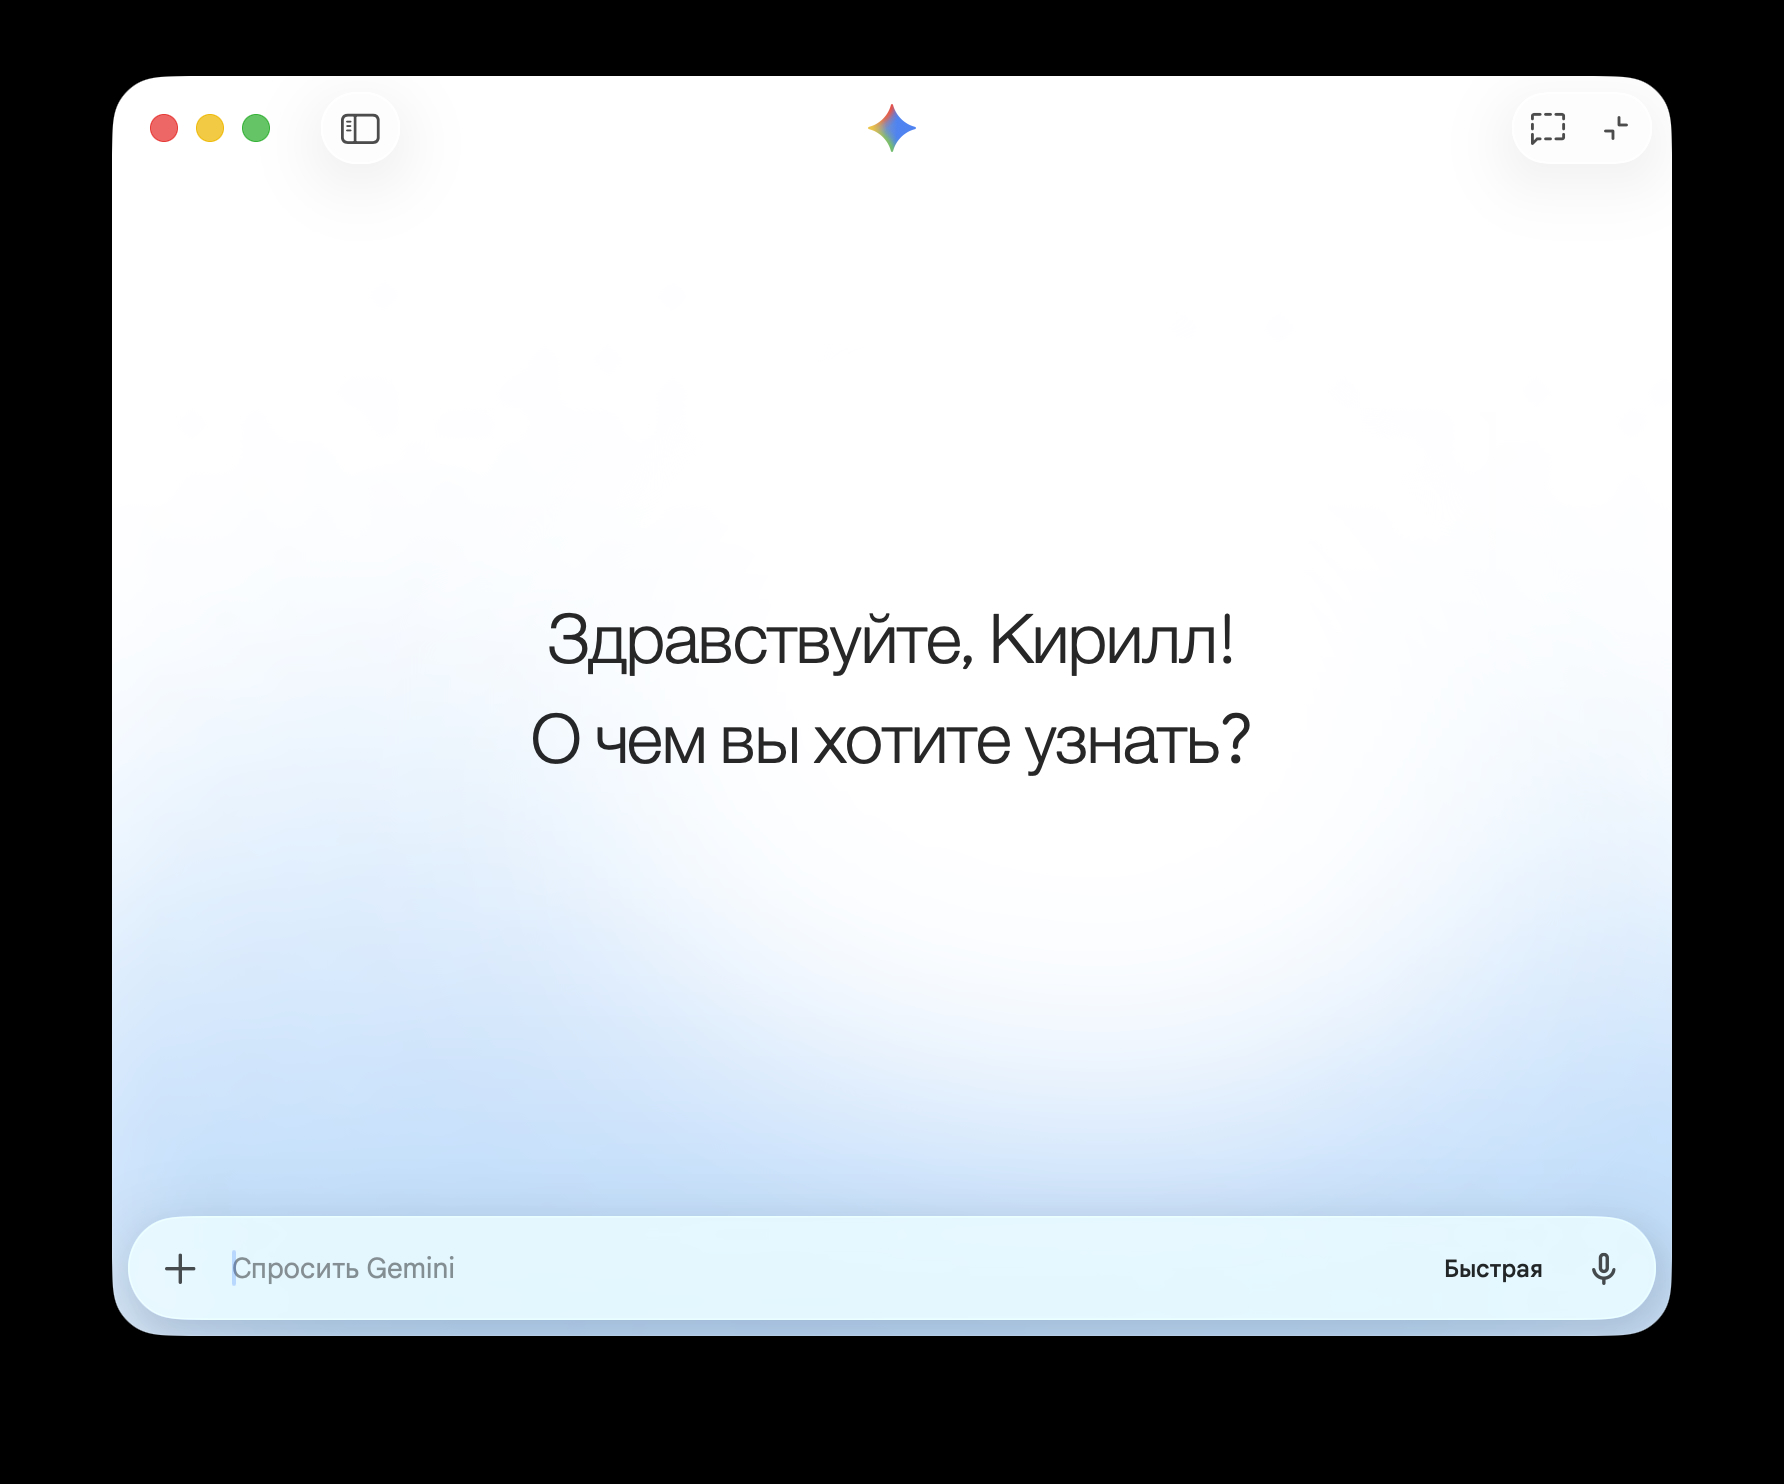The image size is (1784, 1484).
Task: Minimize with the yellow traffic light
Action: 211,128
